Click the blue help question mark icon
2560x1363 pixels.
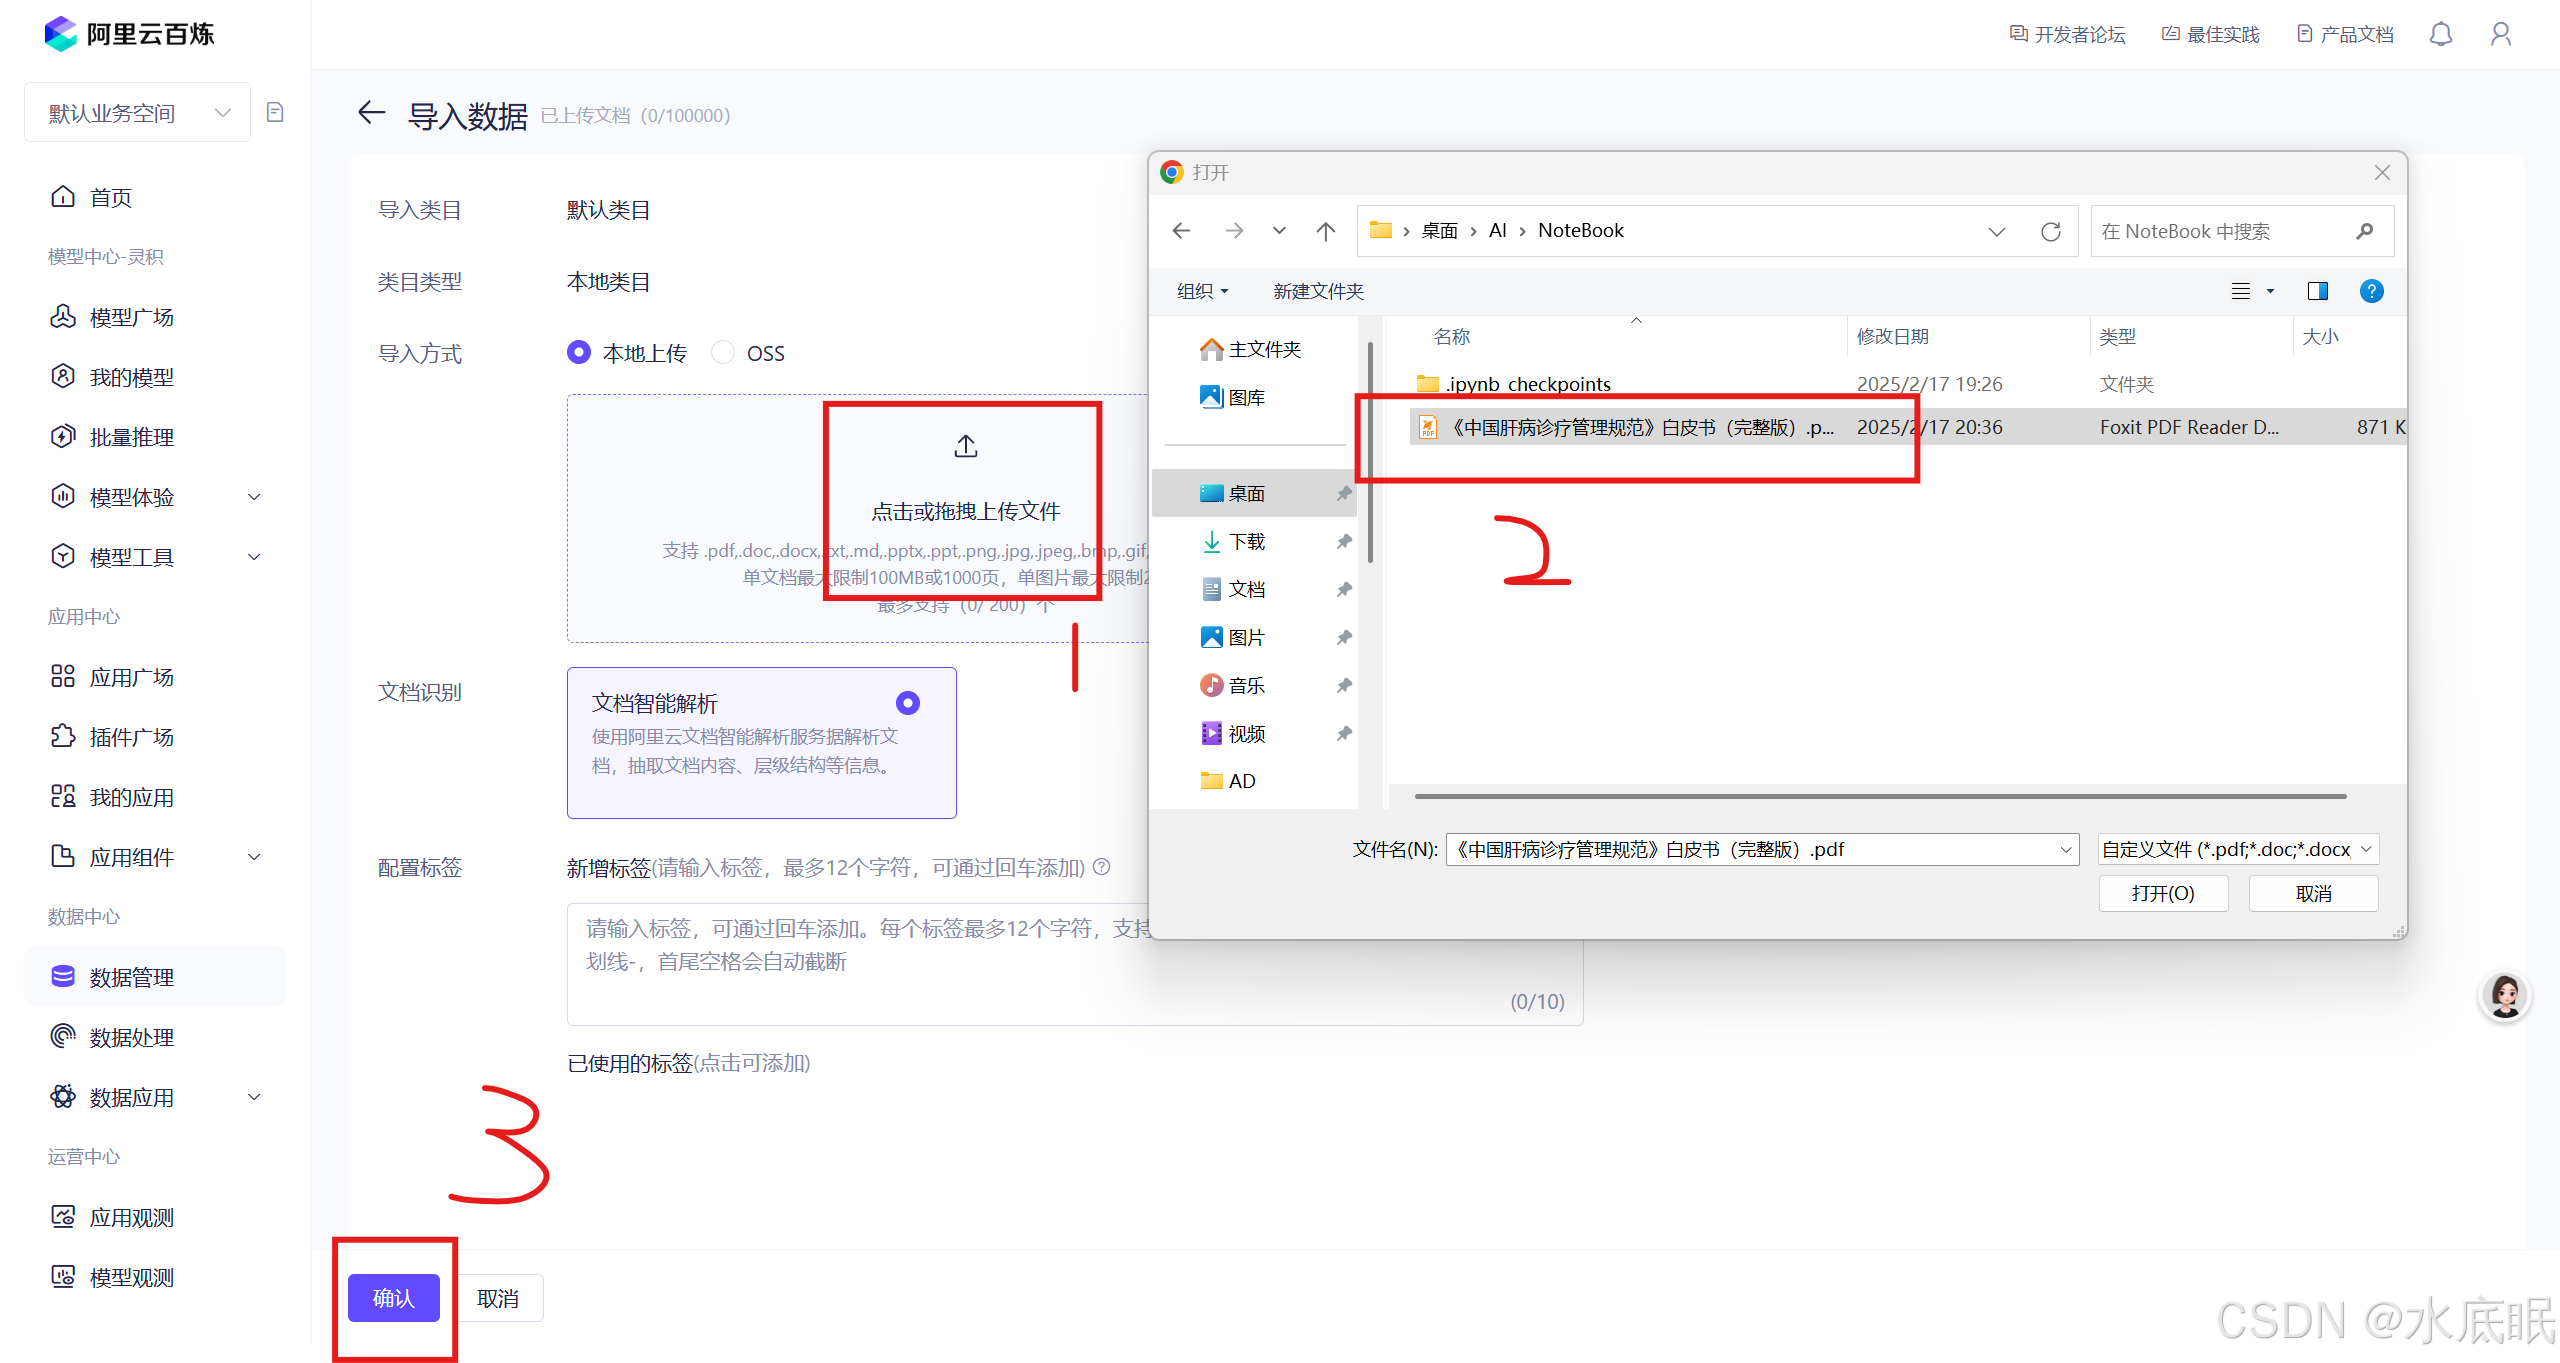(x=2371, y=291)
